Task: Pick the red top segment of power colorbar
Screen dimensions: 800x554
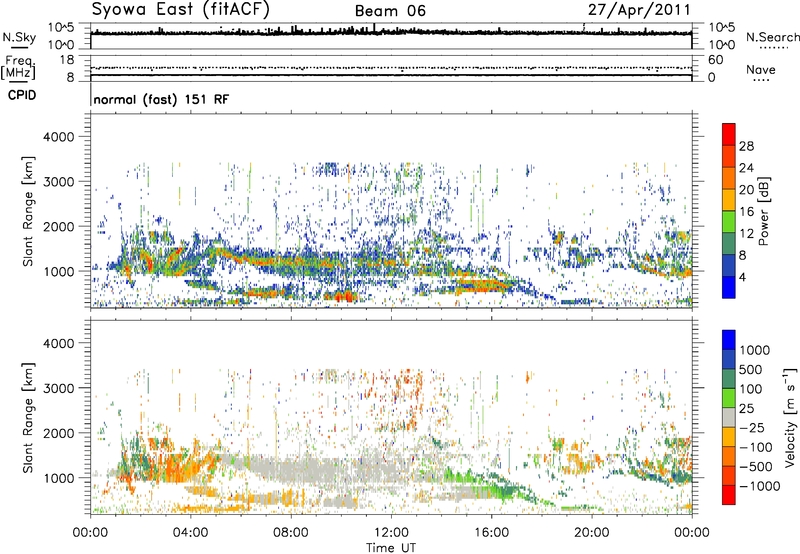Action: coord(729,134)
